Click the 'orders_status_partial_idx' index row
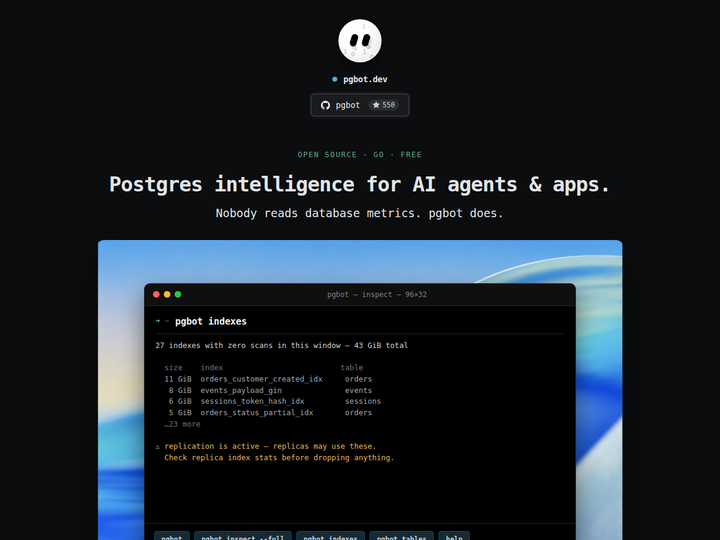 tap(268, 413)
